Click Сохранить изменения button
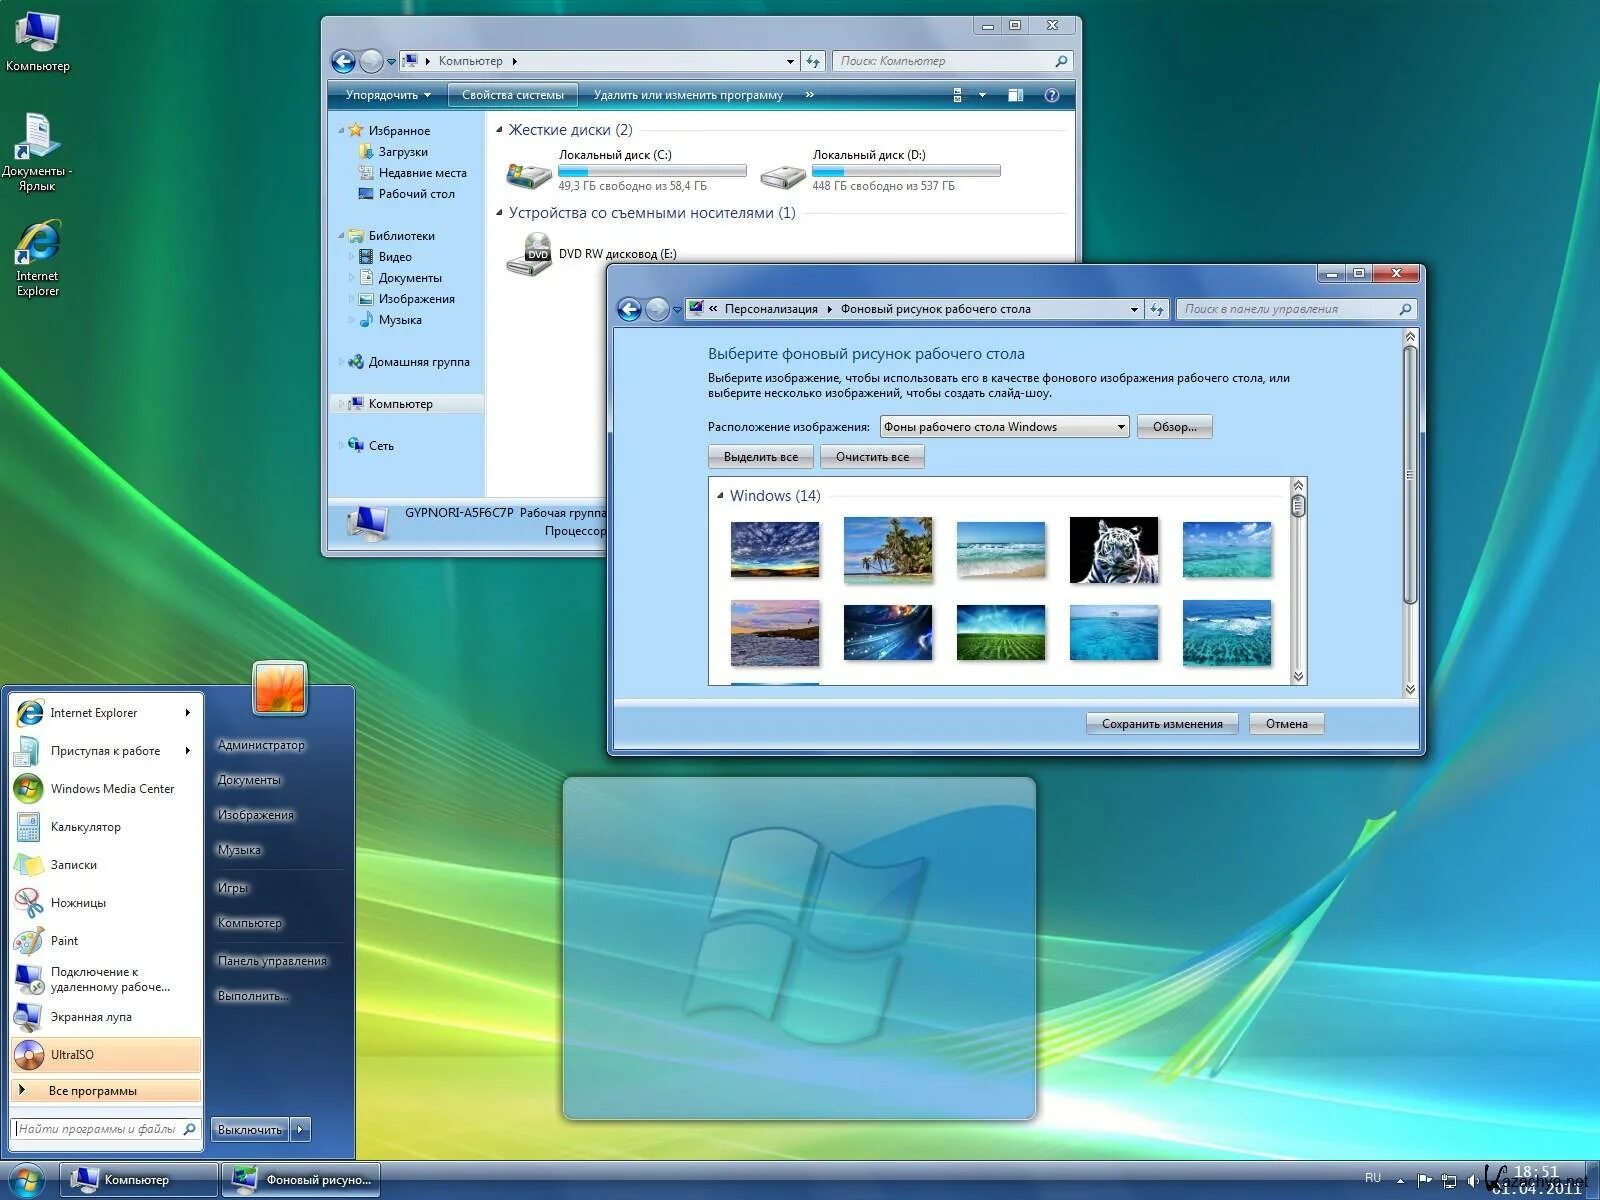The image size is (1600, 1200). click(1162, 724)
